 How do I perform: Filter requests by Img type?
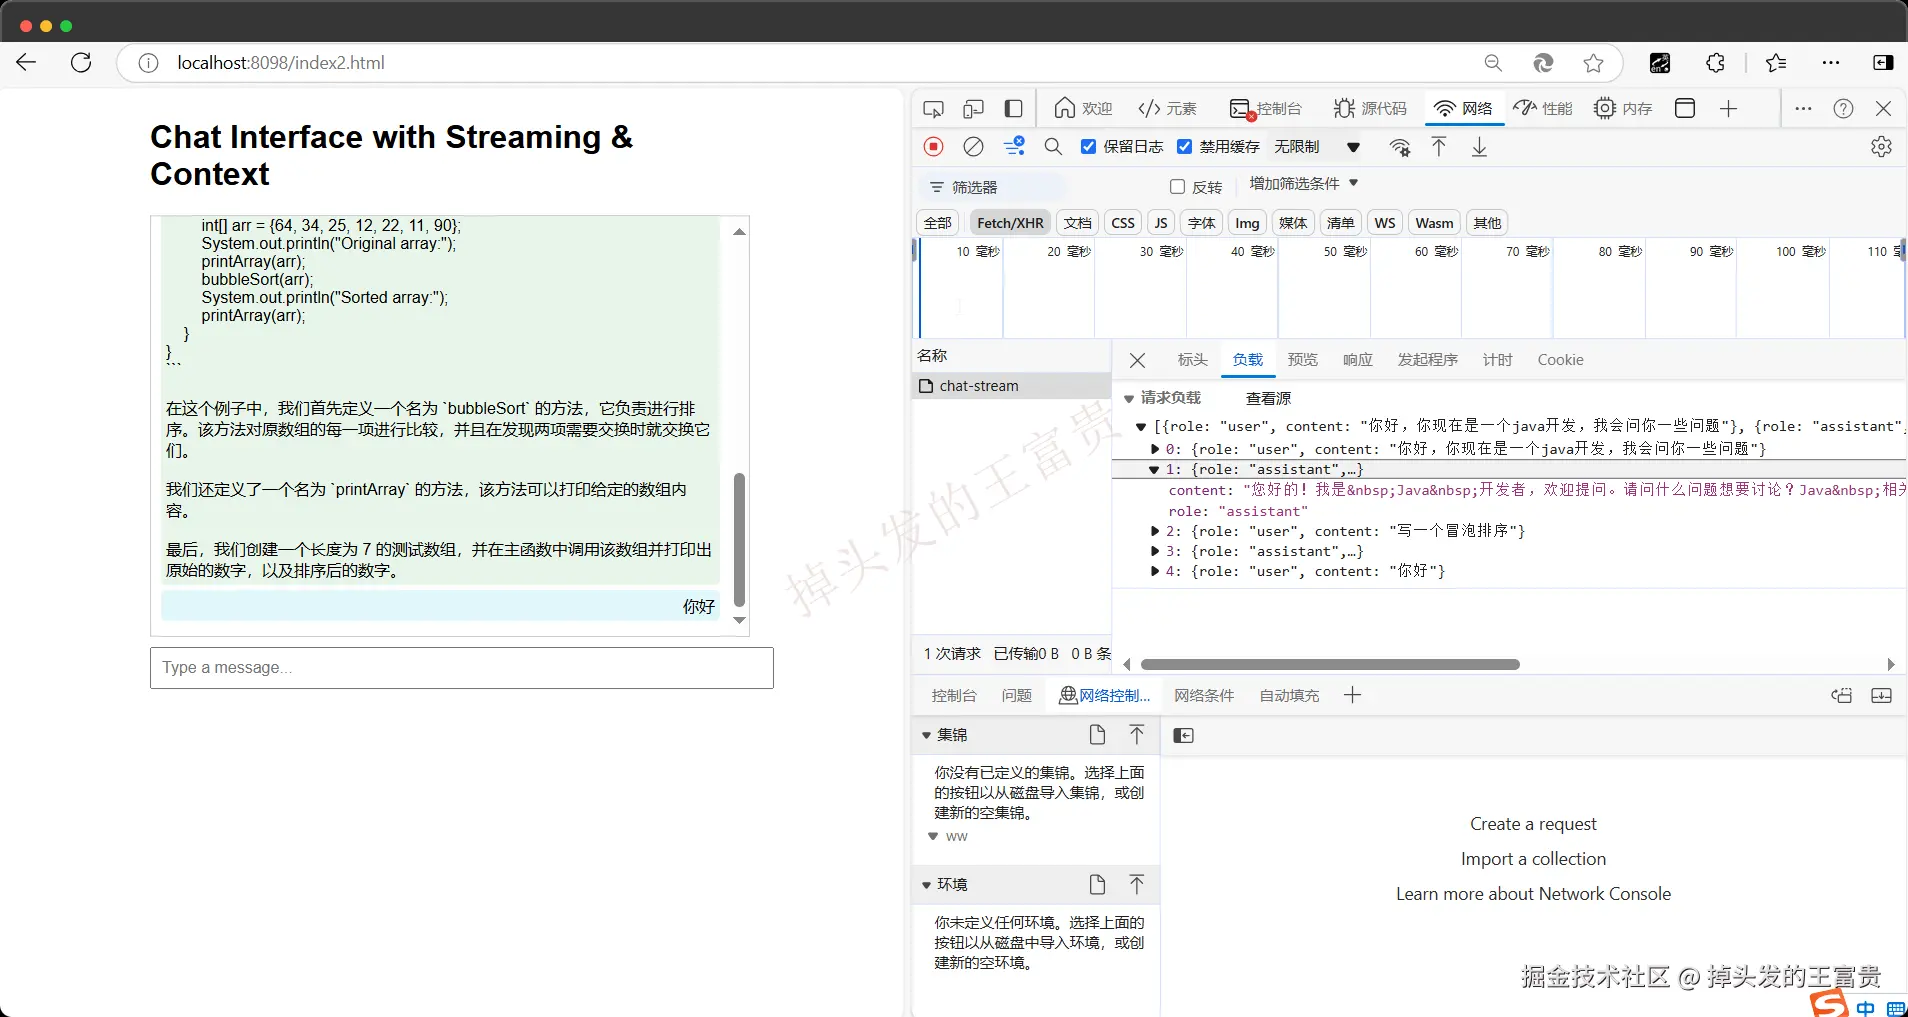[1247, 223]
